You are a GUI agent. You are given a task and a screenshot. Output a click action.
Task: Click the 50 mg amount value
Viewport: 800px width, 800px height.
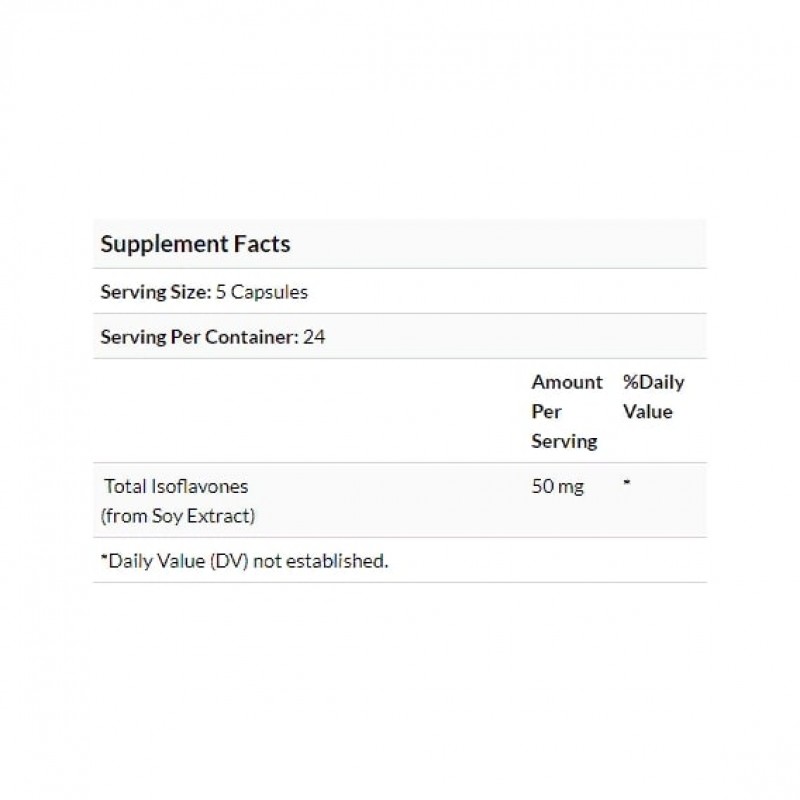558,486
